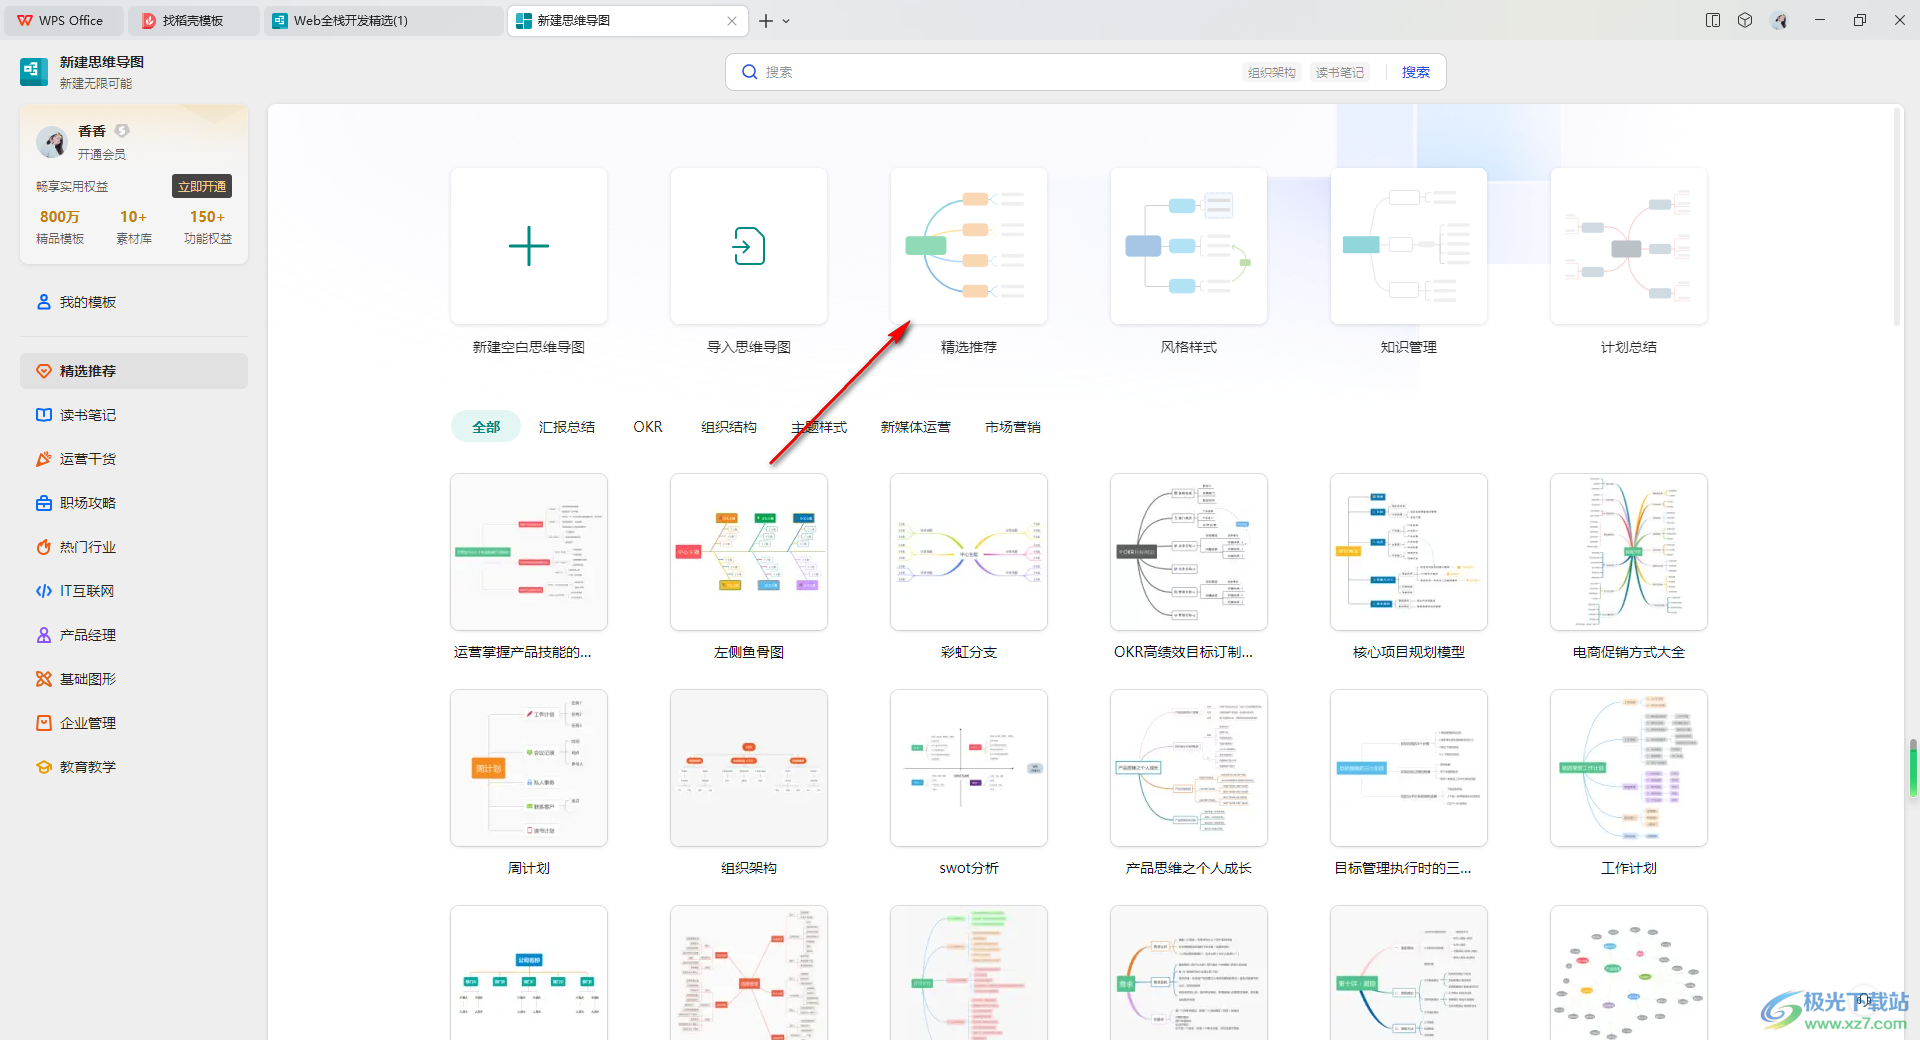Open 企业管理 sidebar category
Viewport: 1920px width, 1040px height.
pos(134,723)
